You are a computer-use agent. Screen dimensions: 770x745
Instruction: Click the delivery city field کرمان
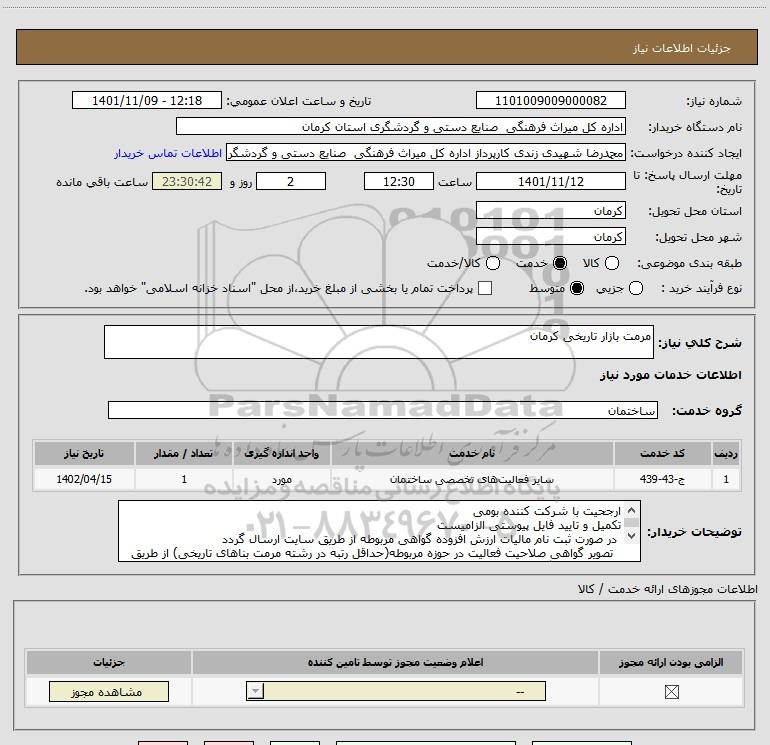pyautogui.click(x=550, y=237)
